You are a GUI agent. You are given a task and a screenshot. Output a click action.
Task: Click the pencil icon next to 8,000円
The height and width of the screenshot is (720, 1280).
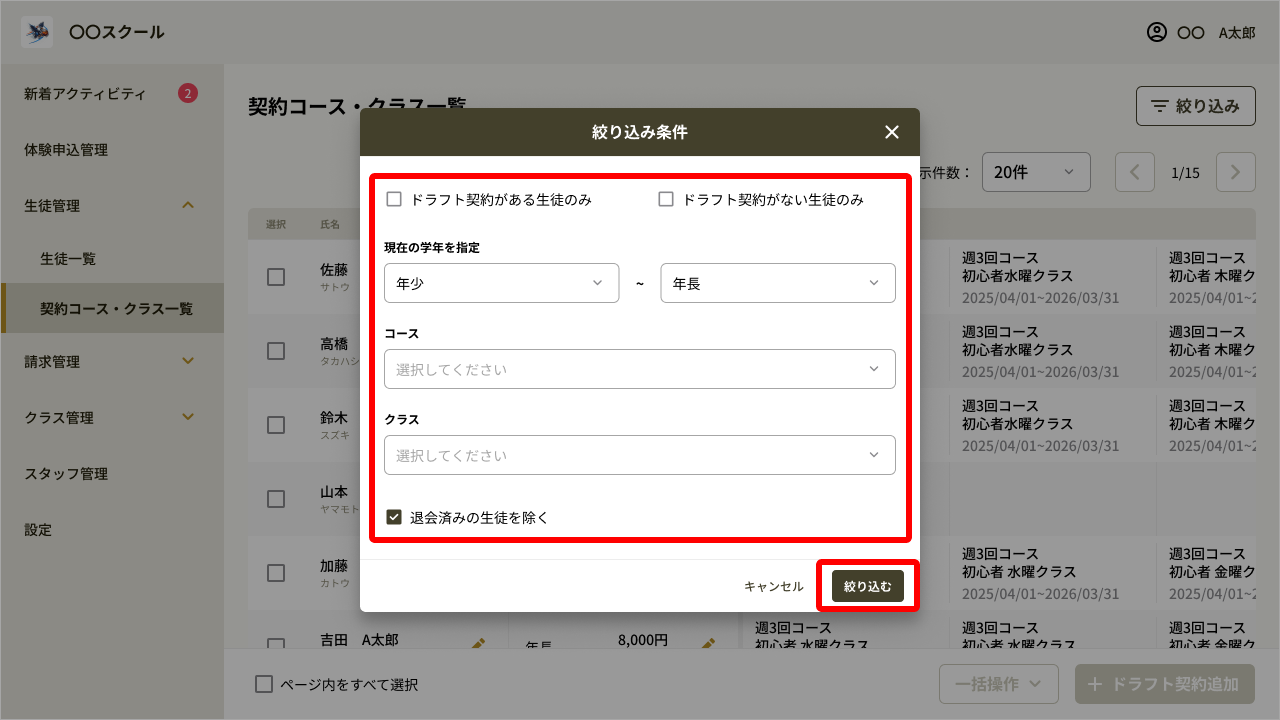[x=708, y=645]
